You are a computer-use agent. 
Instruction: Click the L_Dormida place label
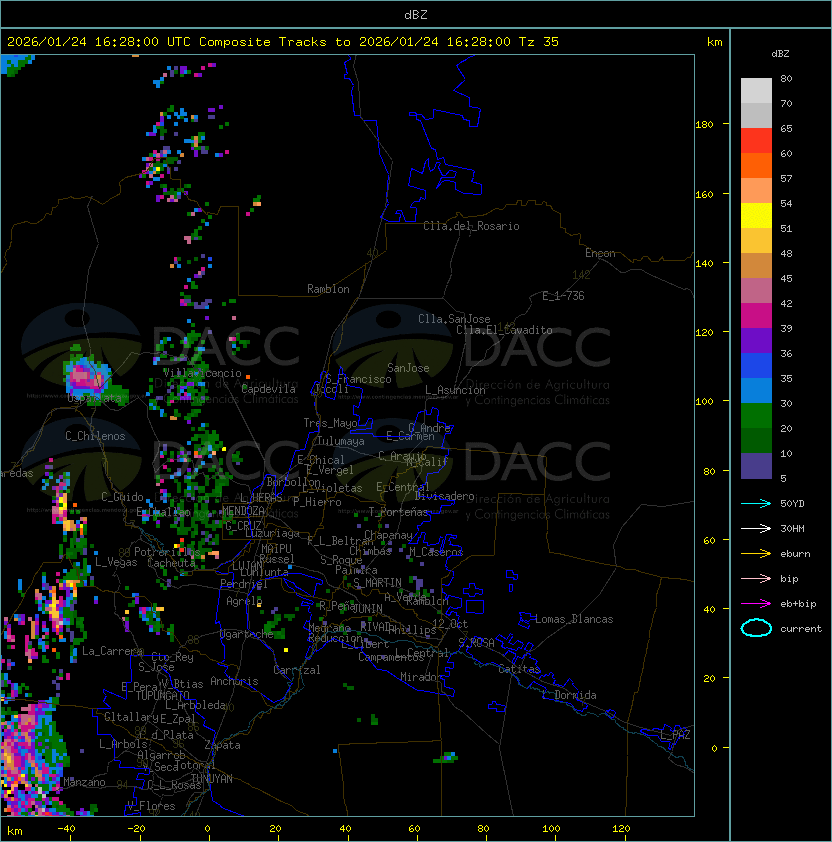pos(569,695)
